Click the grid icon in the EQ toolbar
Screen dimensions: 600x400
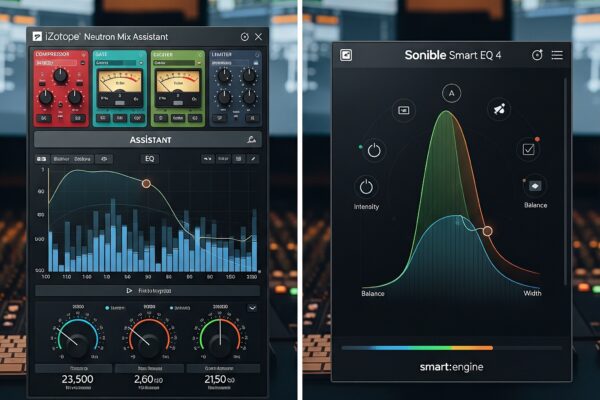238,159
